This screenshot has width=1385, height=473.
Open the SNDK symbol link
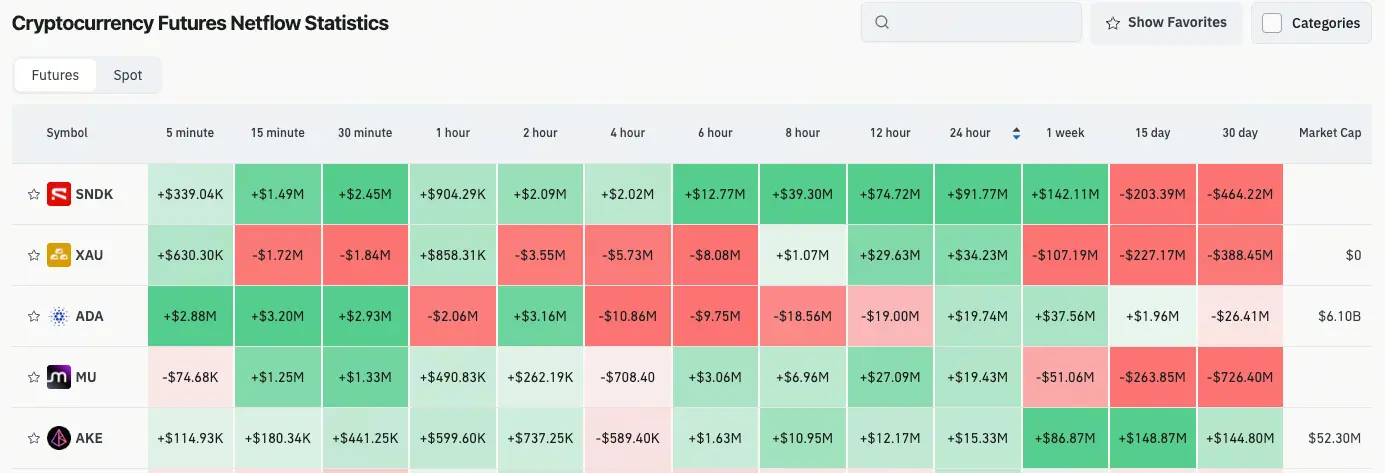coord(94,194)
